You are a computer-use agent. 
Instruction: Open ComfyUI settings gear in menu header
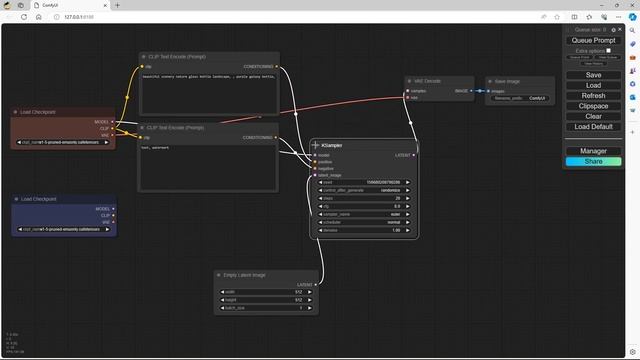613,30
